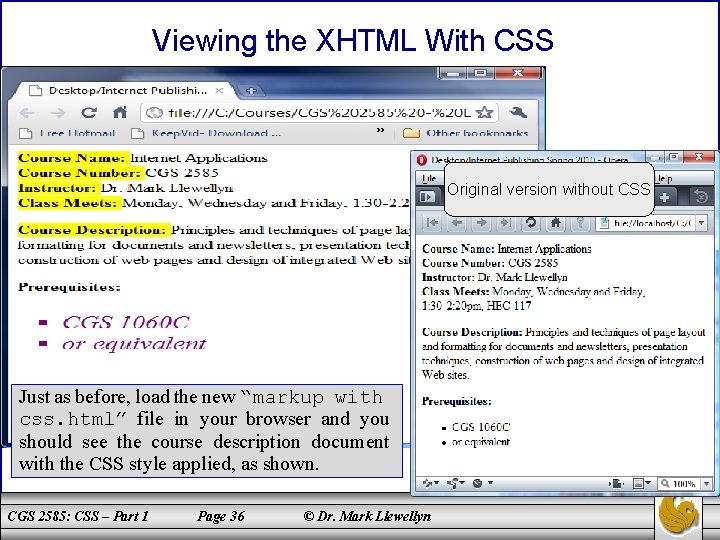The width and height of the screenshot is (720, 540).
Task: Open Opera Link sync status dropdown
Action: pyautogui.click(x=430, y=483)
